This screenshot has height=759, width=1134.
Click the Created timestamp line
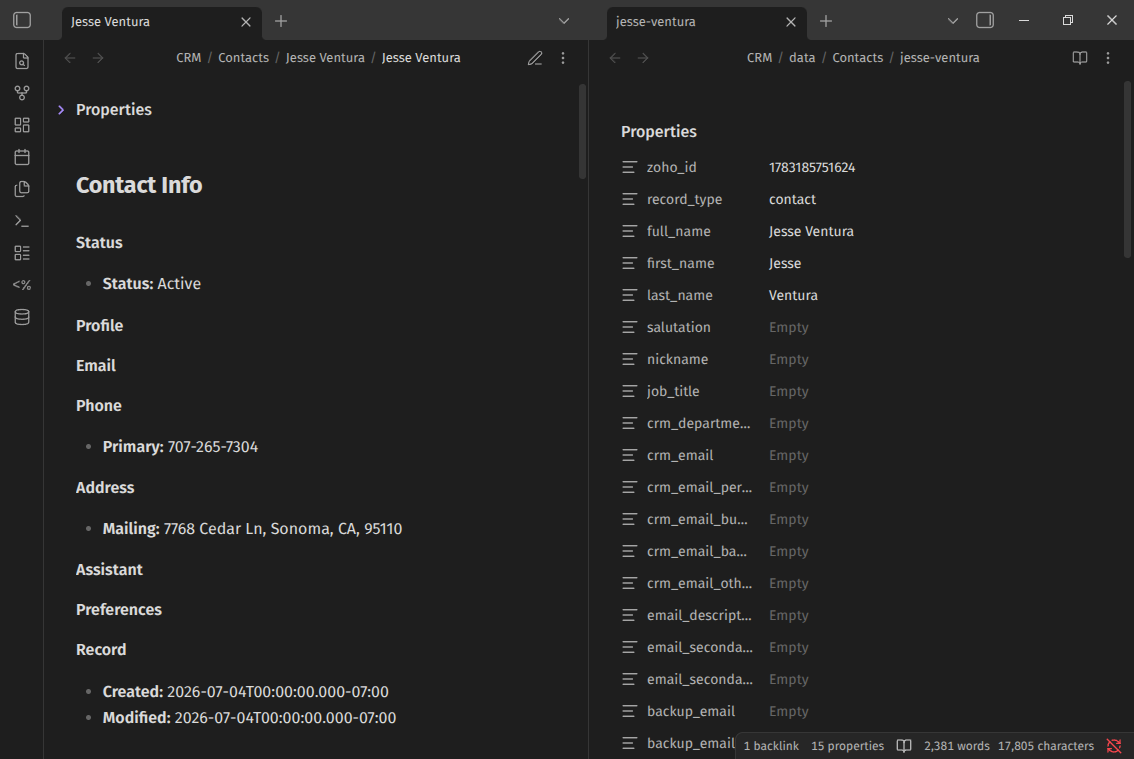pyautogui.click(x=245, y=692)
